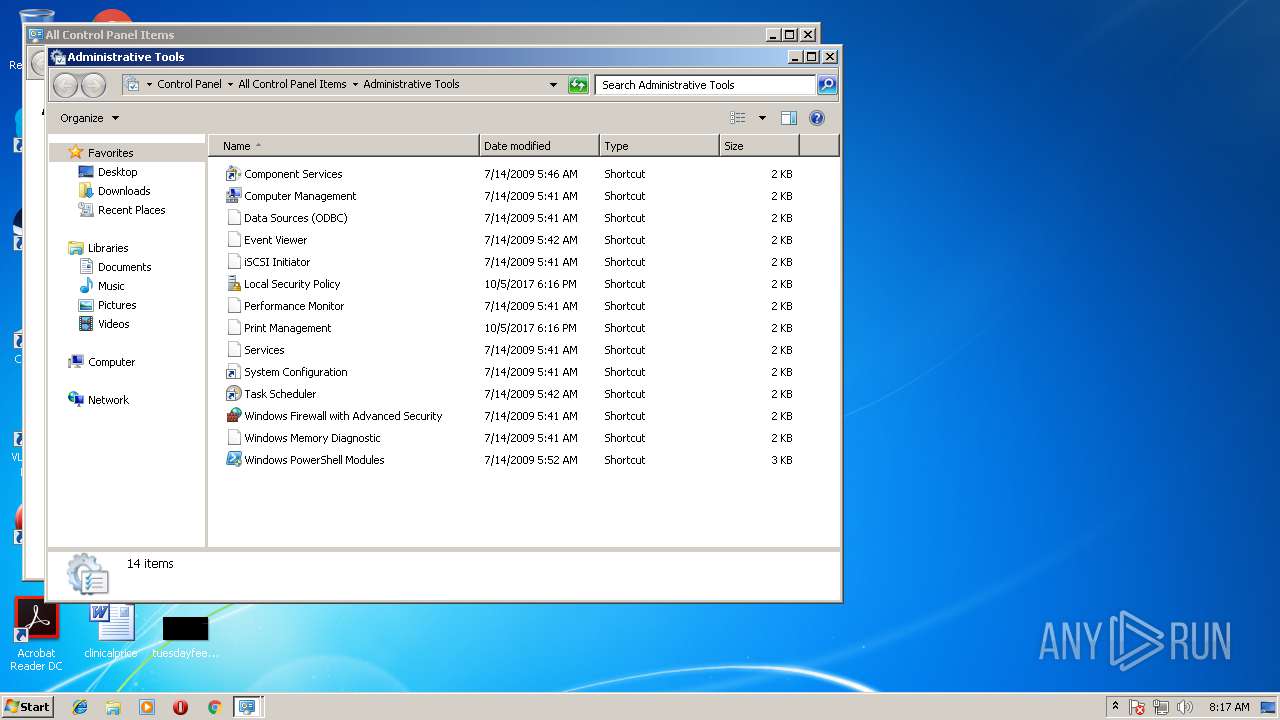Launch Internet Explorer from taskbar
Viewport: 1280px width, 720px height.
pyautogui.click(x=80, y=707)
